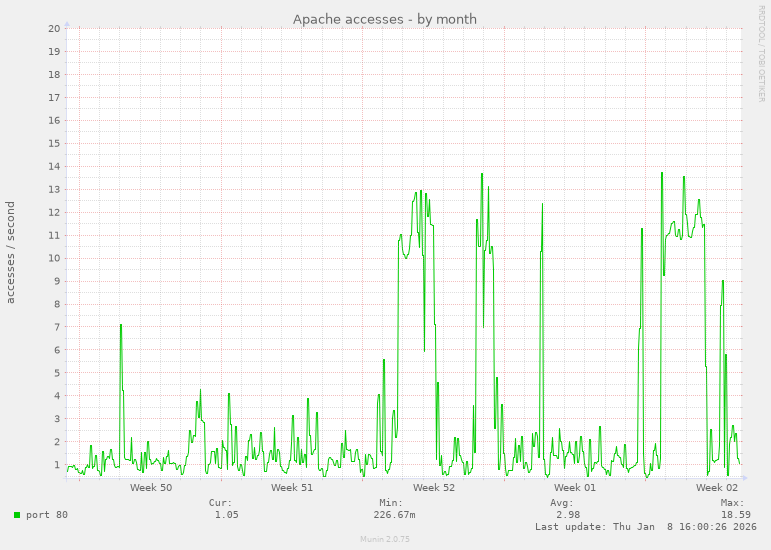Screen dimensions: 771x550
Task: Click the 'Week 01' x-axis label
Action: 575,488
